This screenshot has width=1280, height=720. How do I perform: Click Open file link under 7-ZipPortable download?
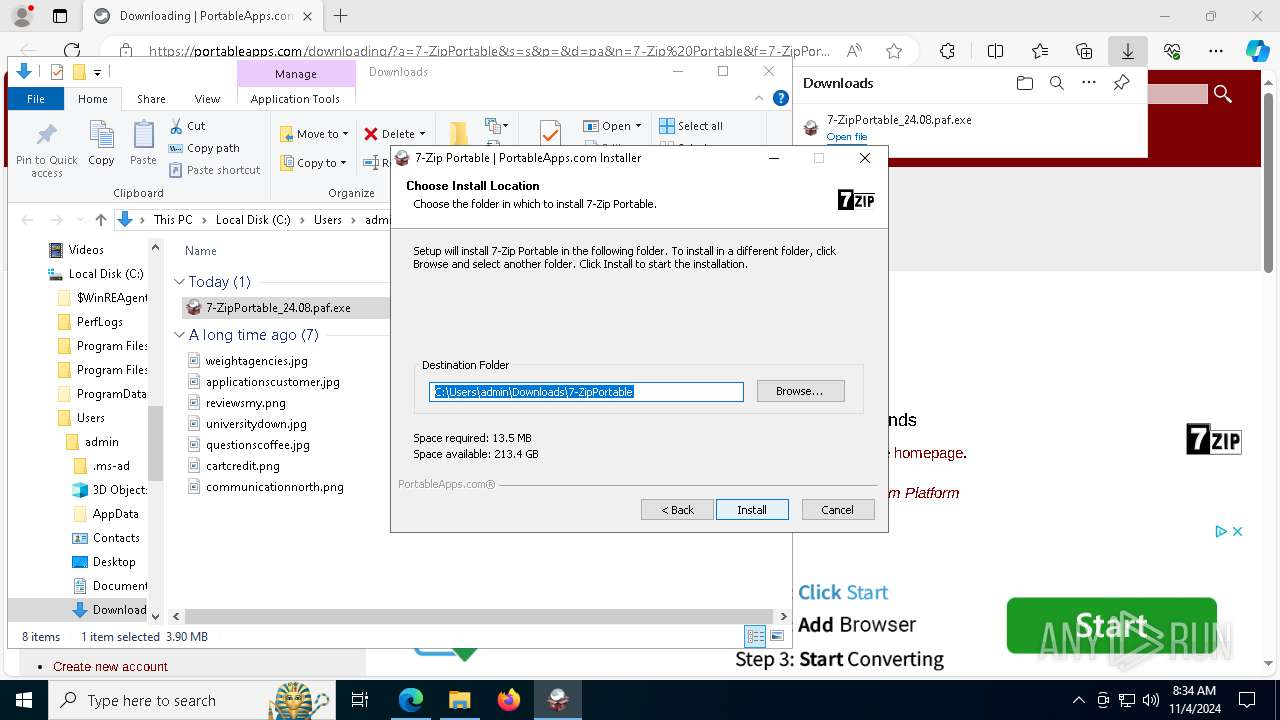coord(847,137)
